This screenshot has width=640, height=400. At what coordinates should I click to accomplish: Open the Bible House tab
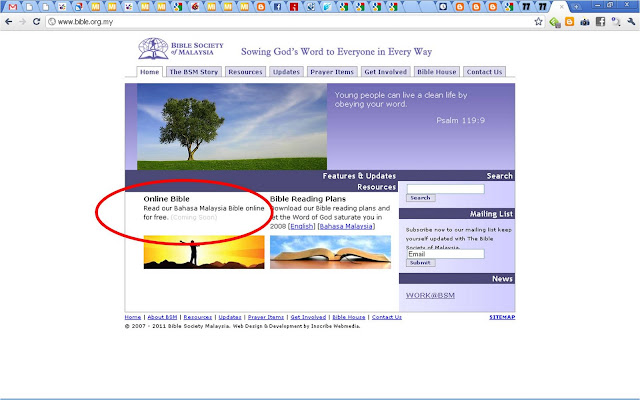[x=437, y=72]
